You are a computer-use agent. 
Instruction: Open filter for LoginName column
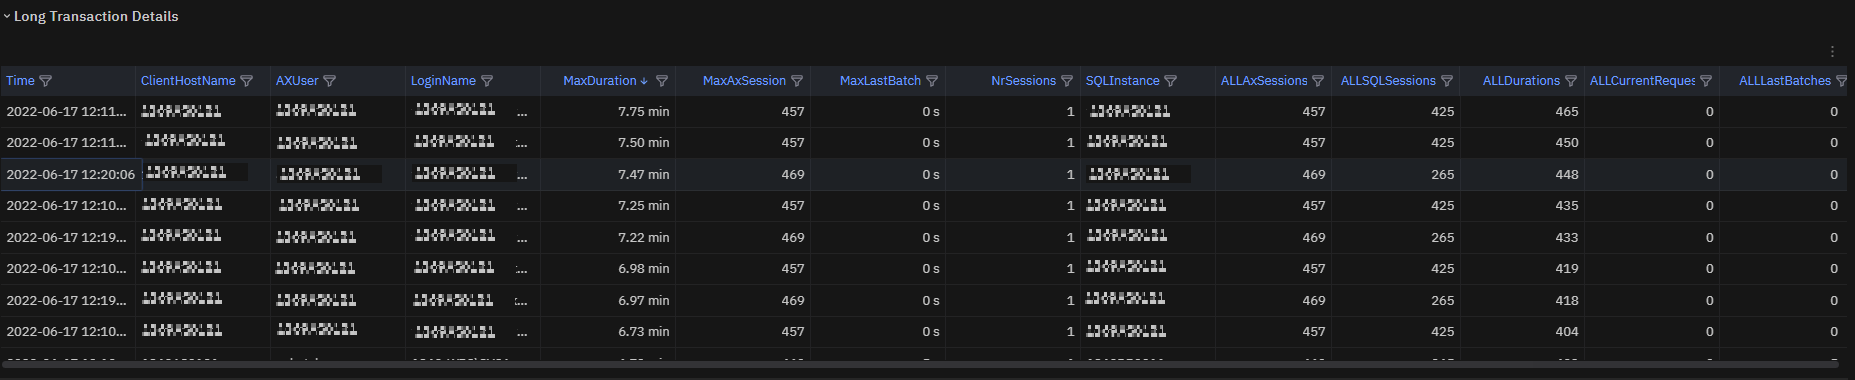click(x=487, y=81)
